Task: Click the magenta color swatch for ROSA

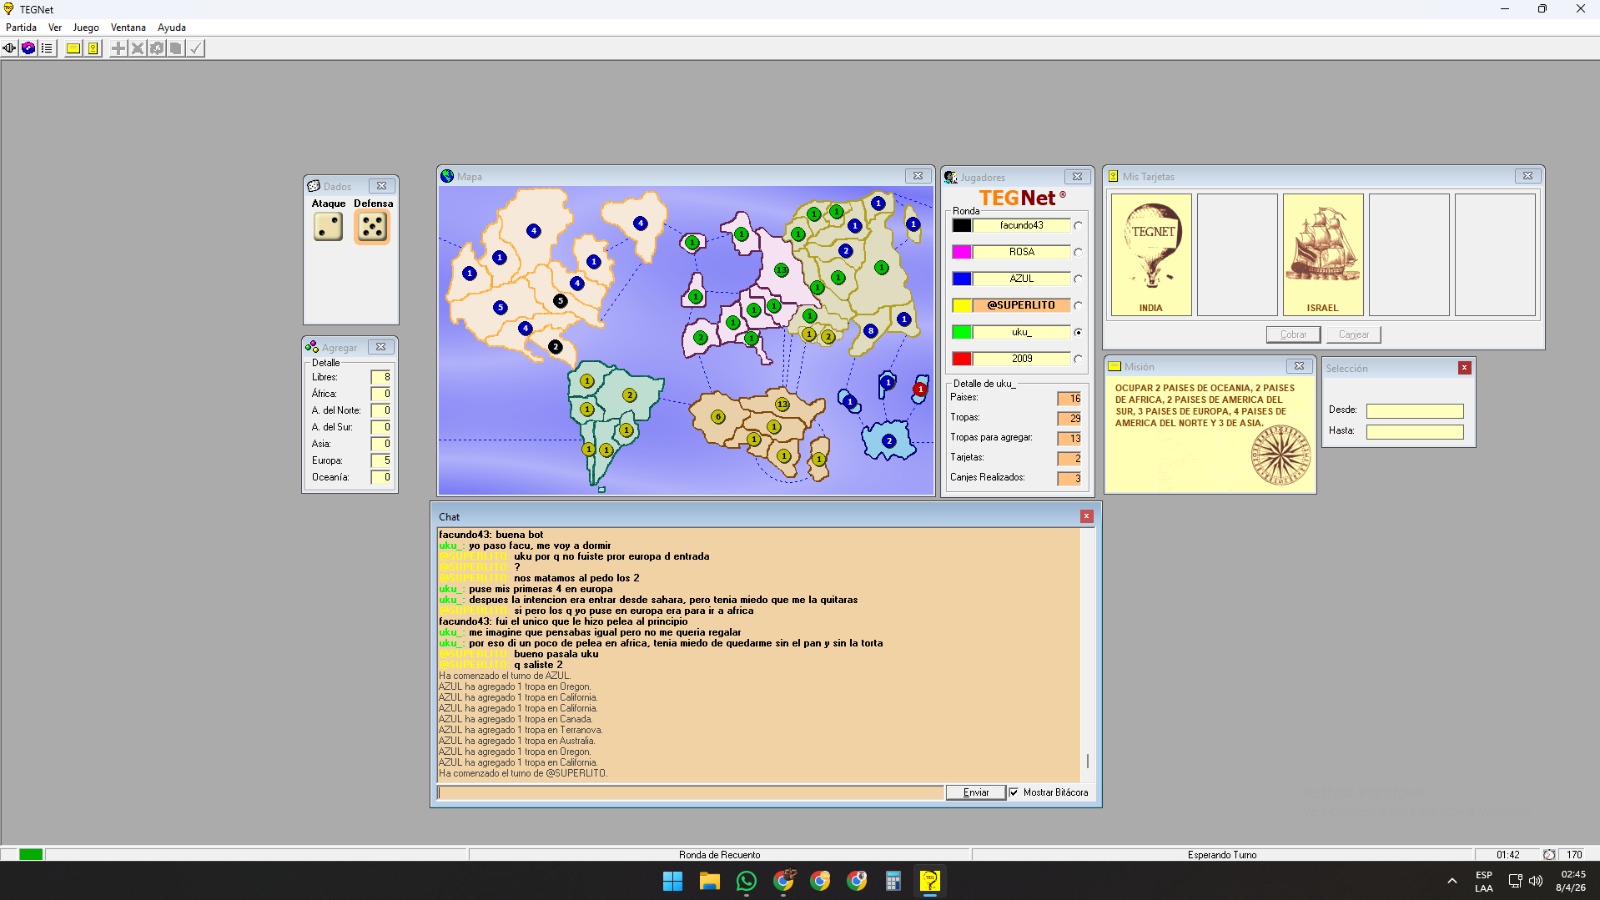Action: pos(961,252)
